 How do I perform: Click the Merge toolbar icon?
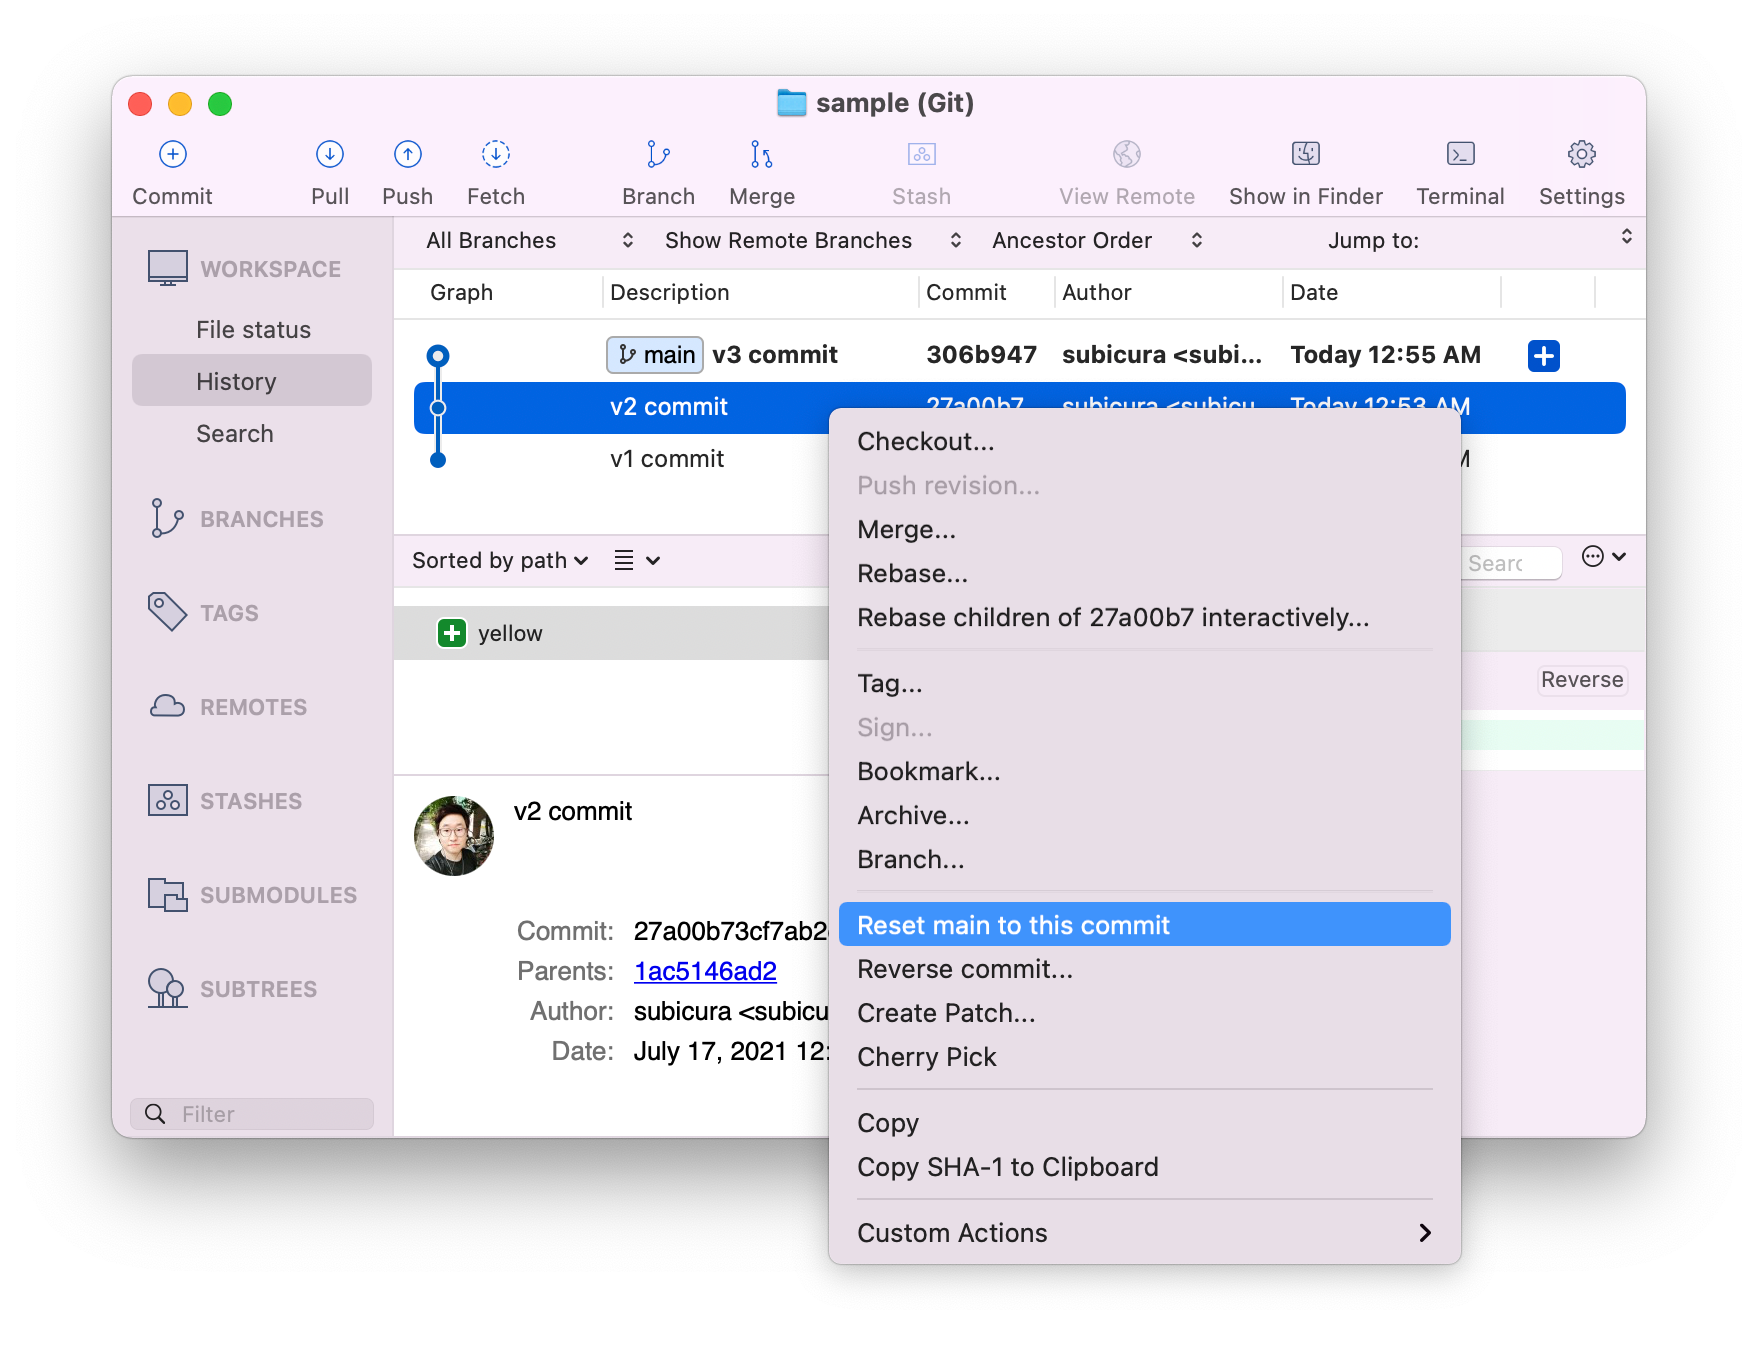point(762,154)
